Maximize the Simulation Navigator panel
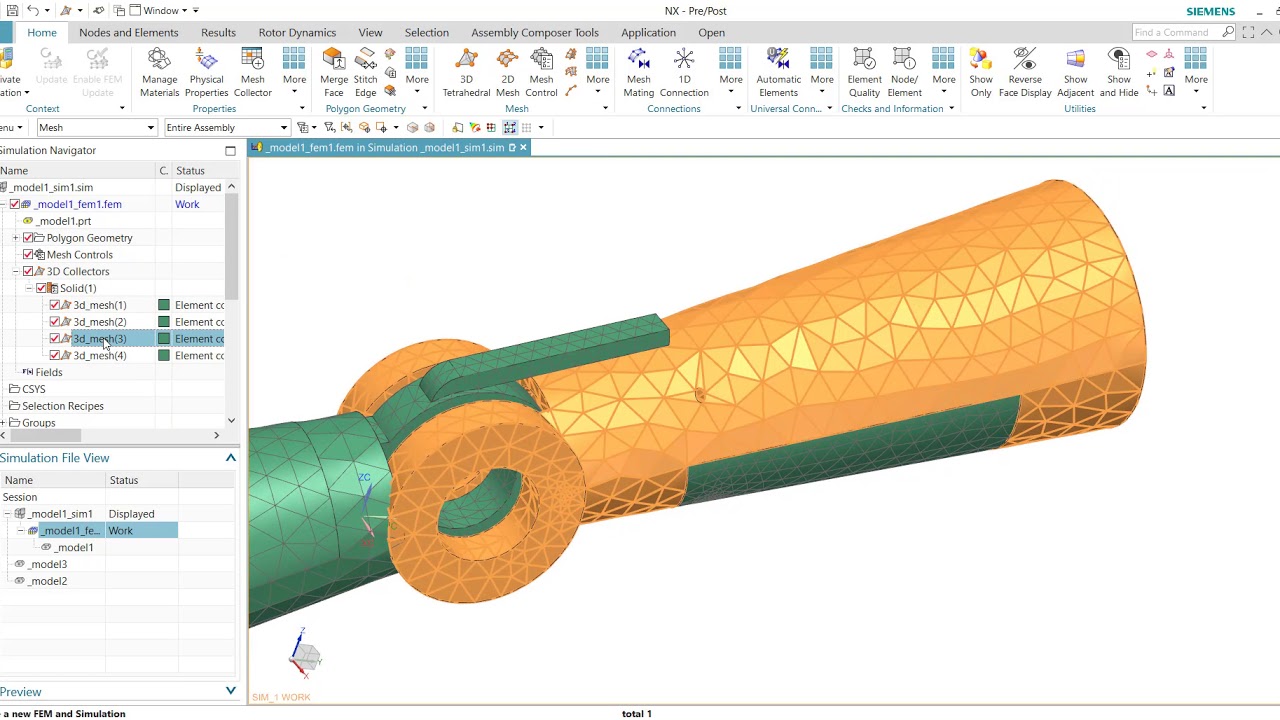This screenshot has width=1280, height=720. [x=230, y=151]
